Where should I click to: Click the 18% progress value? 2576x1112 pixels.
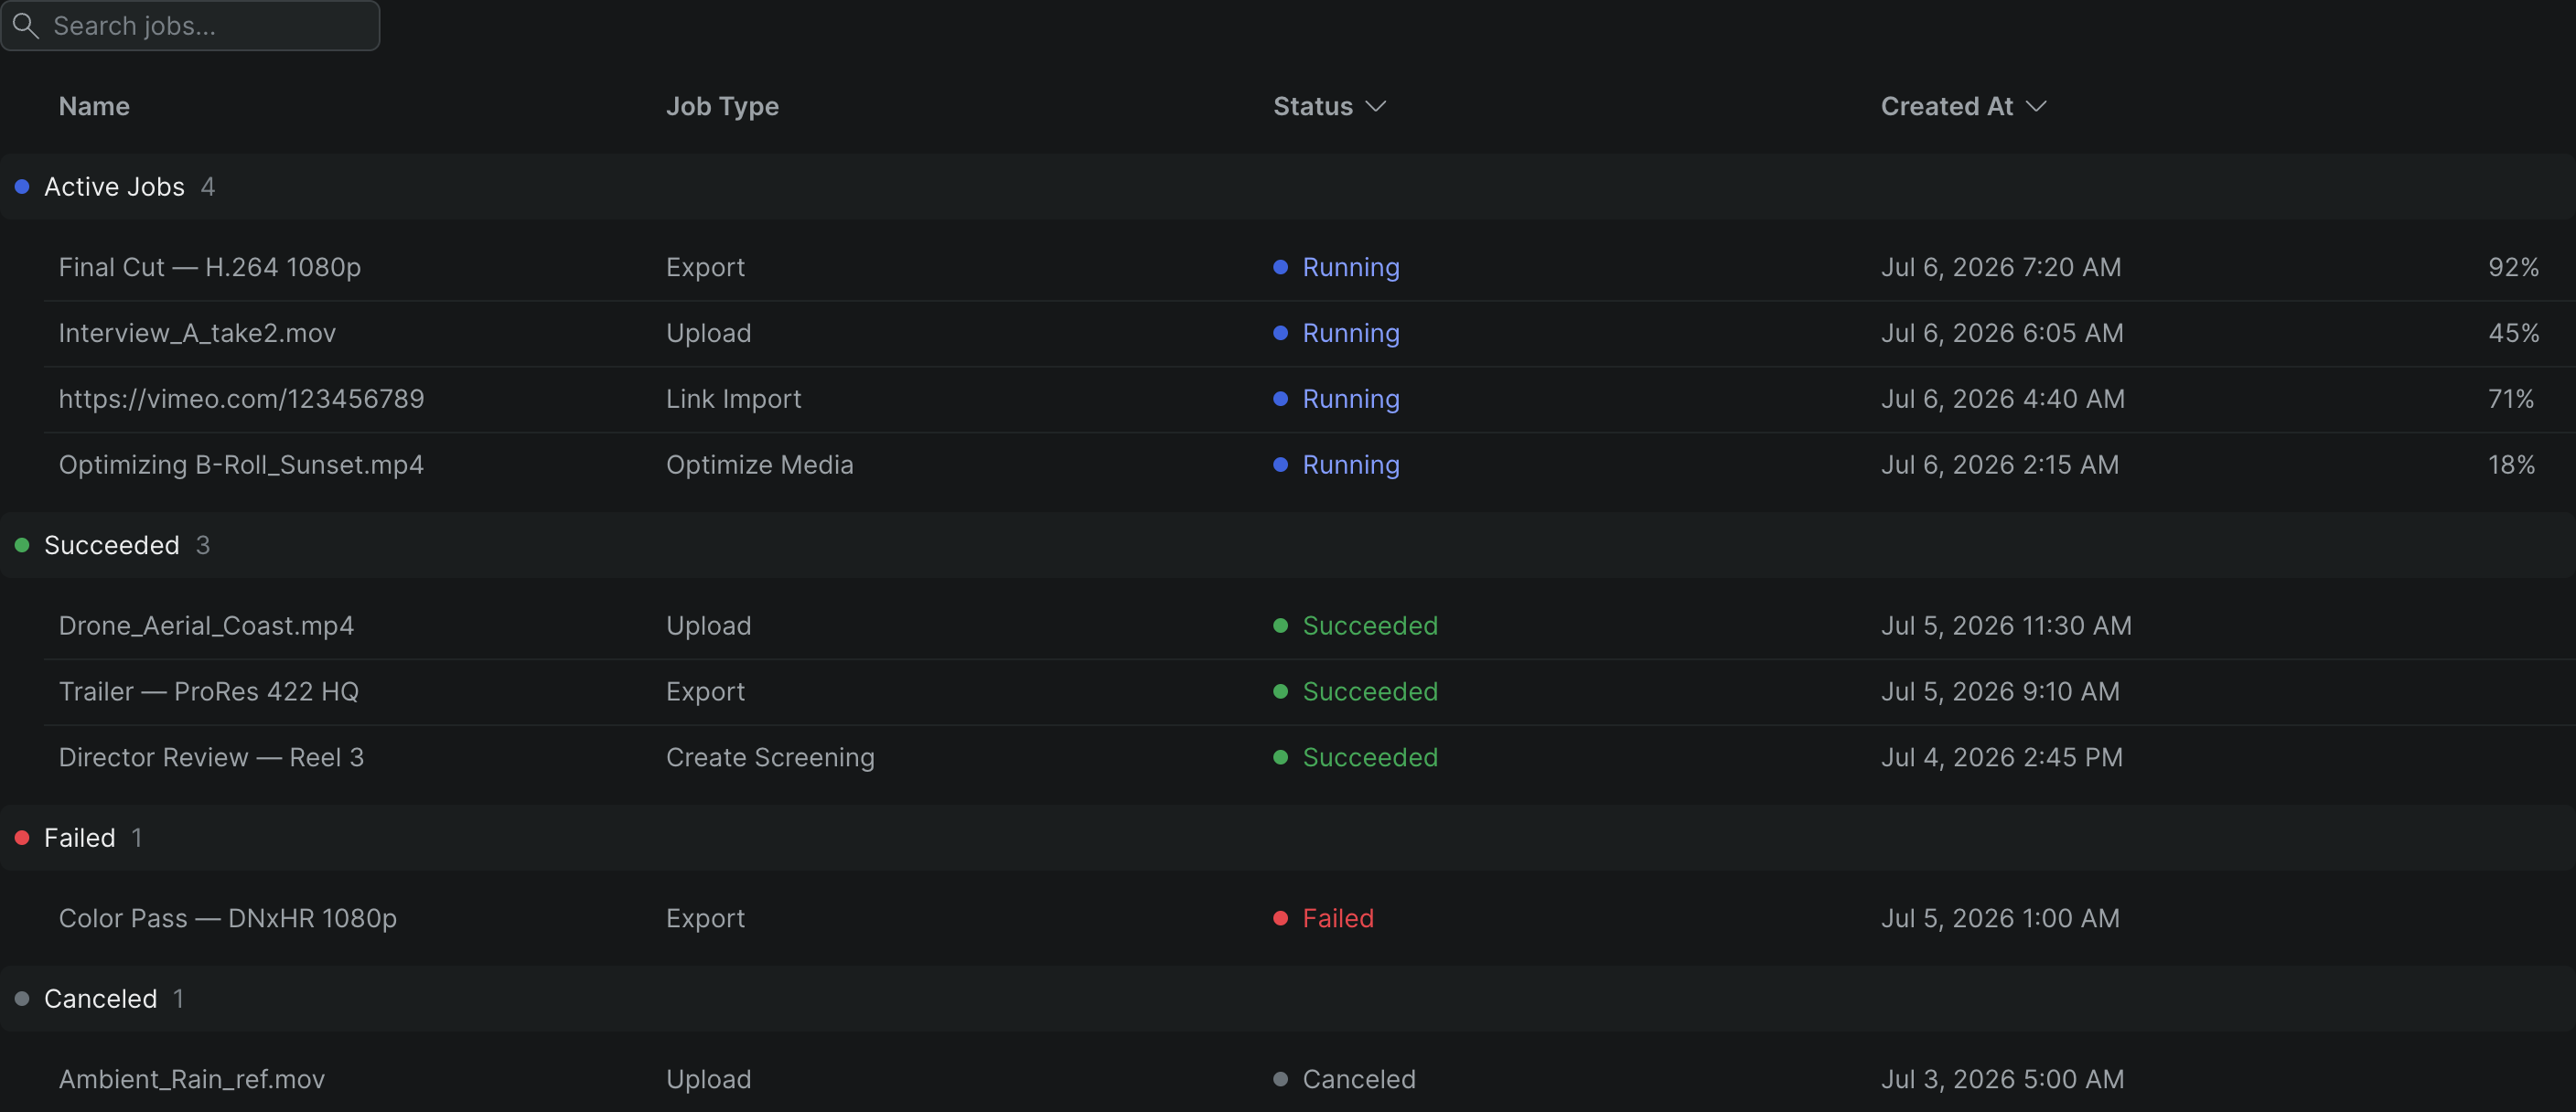coord(2511,466)
